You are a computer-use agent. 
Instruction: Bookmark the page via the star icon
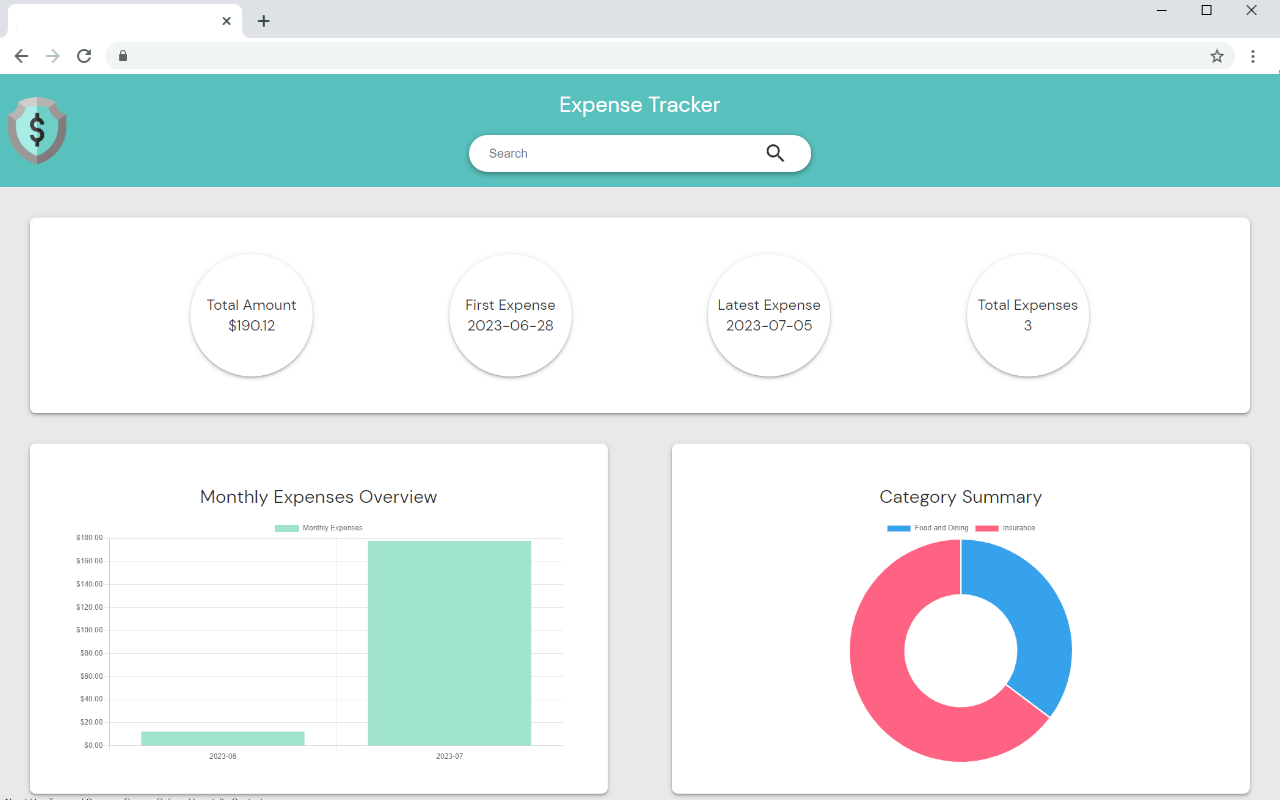[1217, 57]
